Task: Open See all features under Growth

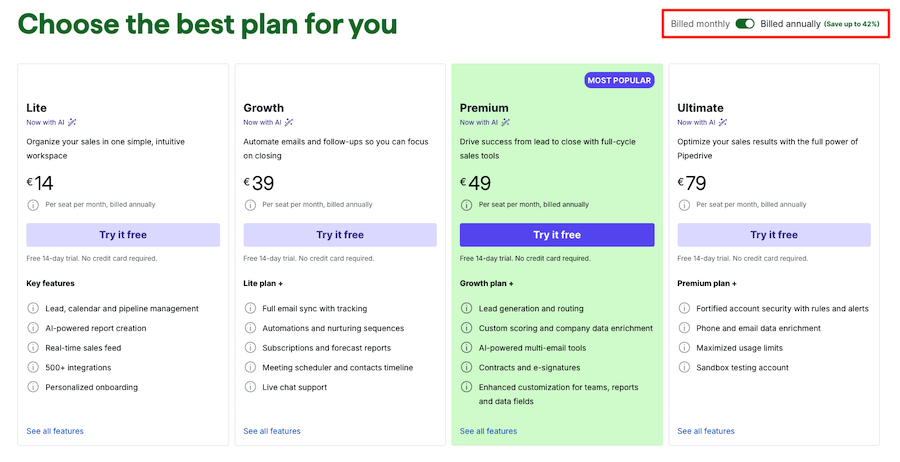Action: (272, 431)
